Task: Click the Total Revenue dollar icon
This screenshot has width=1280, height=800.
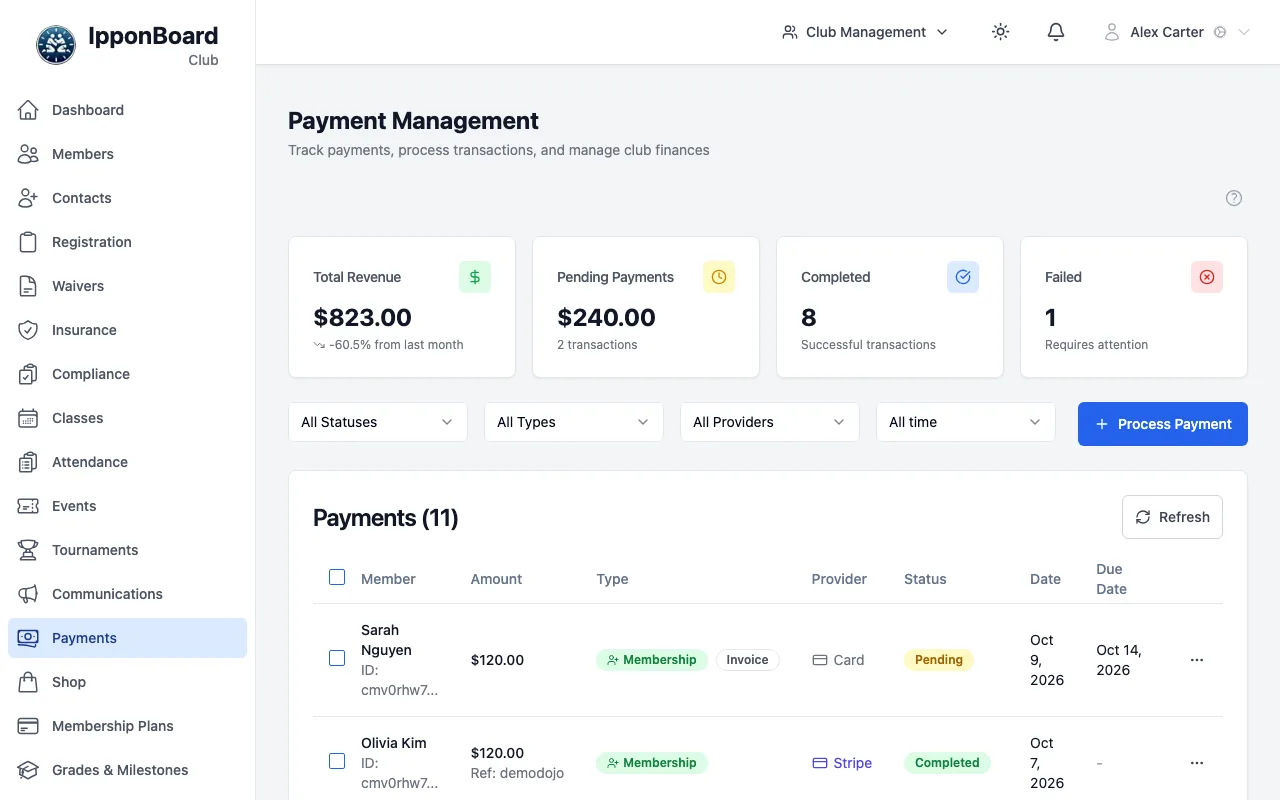Action: point(475,277)
